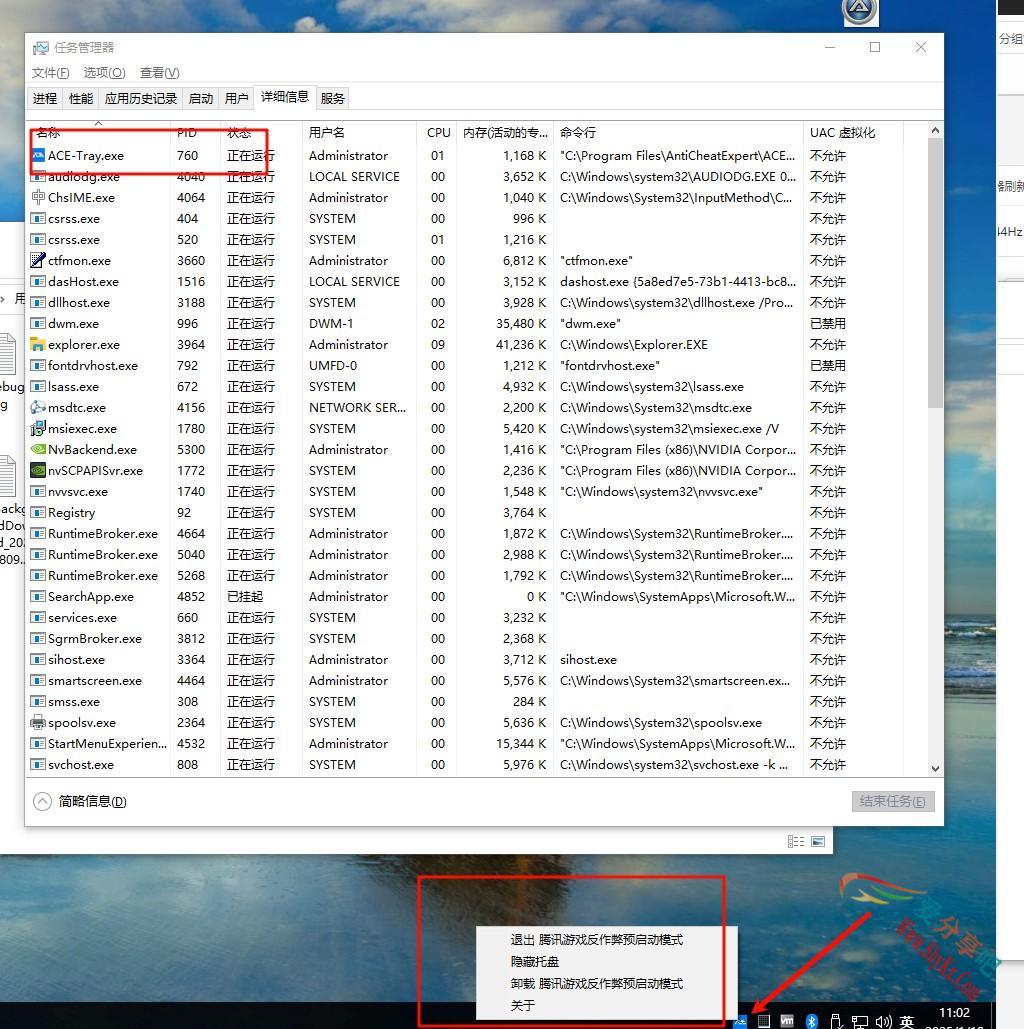Click the 结束任务 button
The width and height of the screenshot is (1024, 1029).
coord(893,801)
